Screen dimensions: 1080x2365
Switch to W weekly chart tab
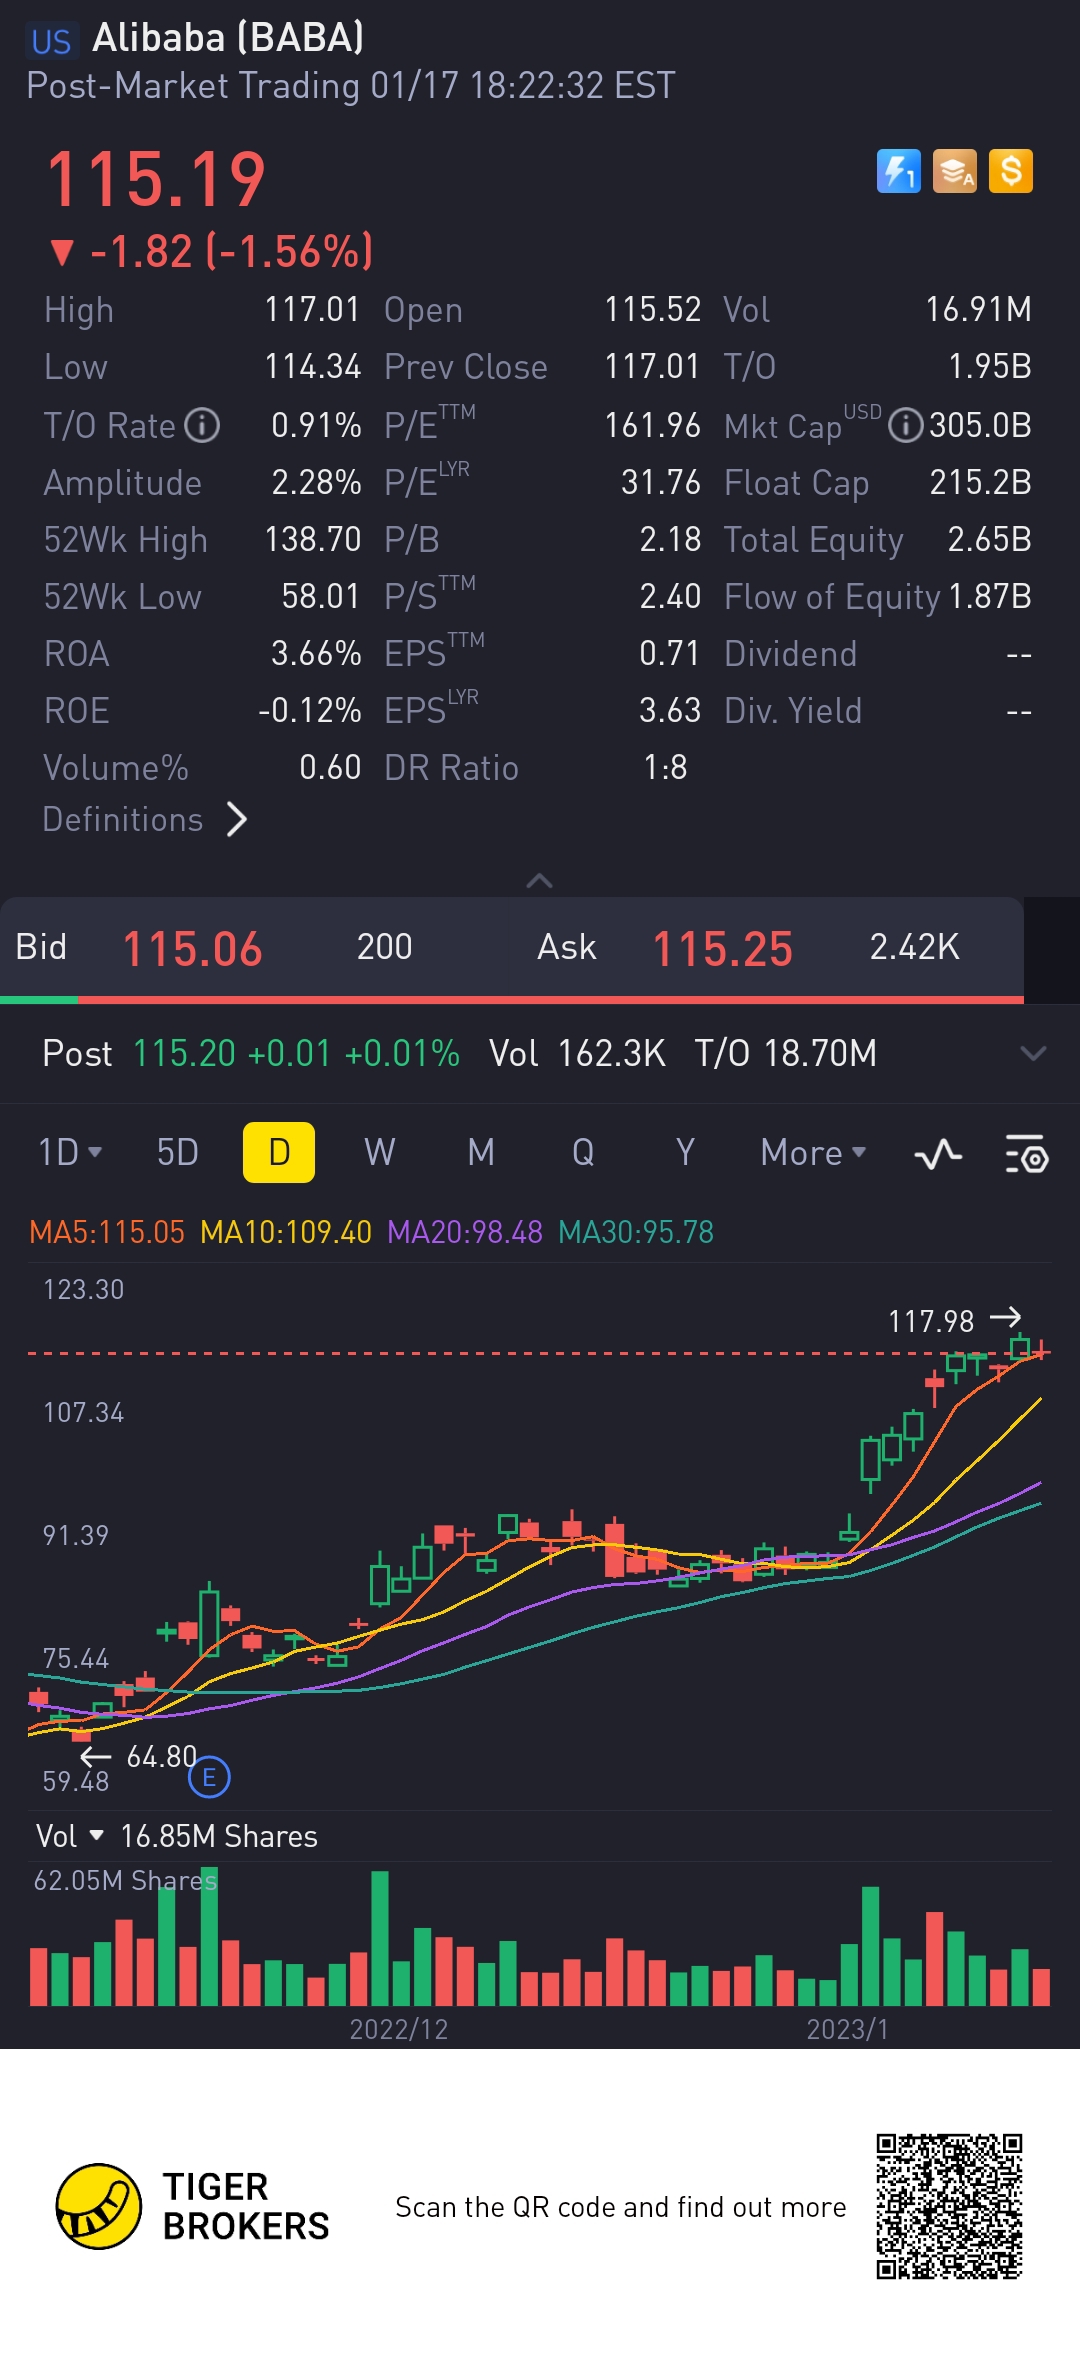pyautogui.click(x=380, y=1152)
